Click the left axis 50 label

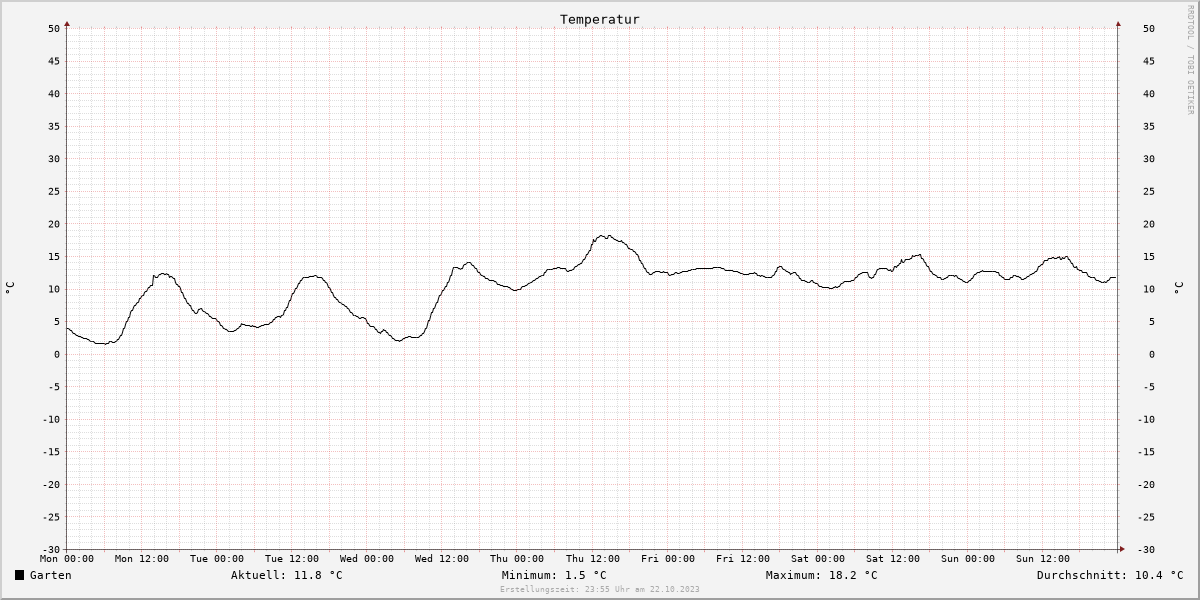pos(54,29)
